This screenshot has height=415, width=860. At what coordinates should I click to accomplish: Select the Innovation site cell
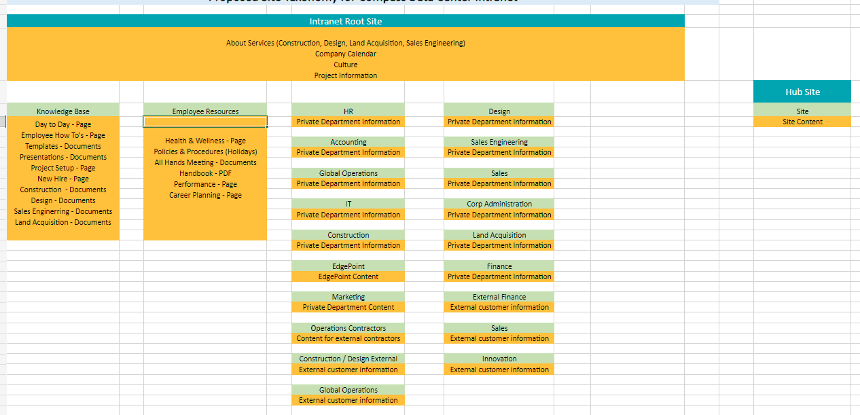499,359
